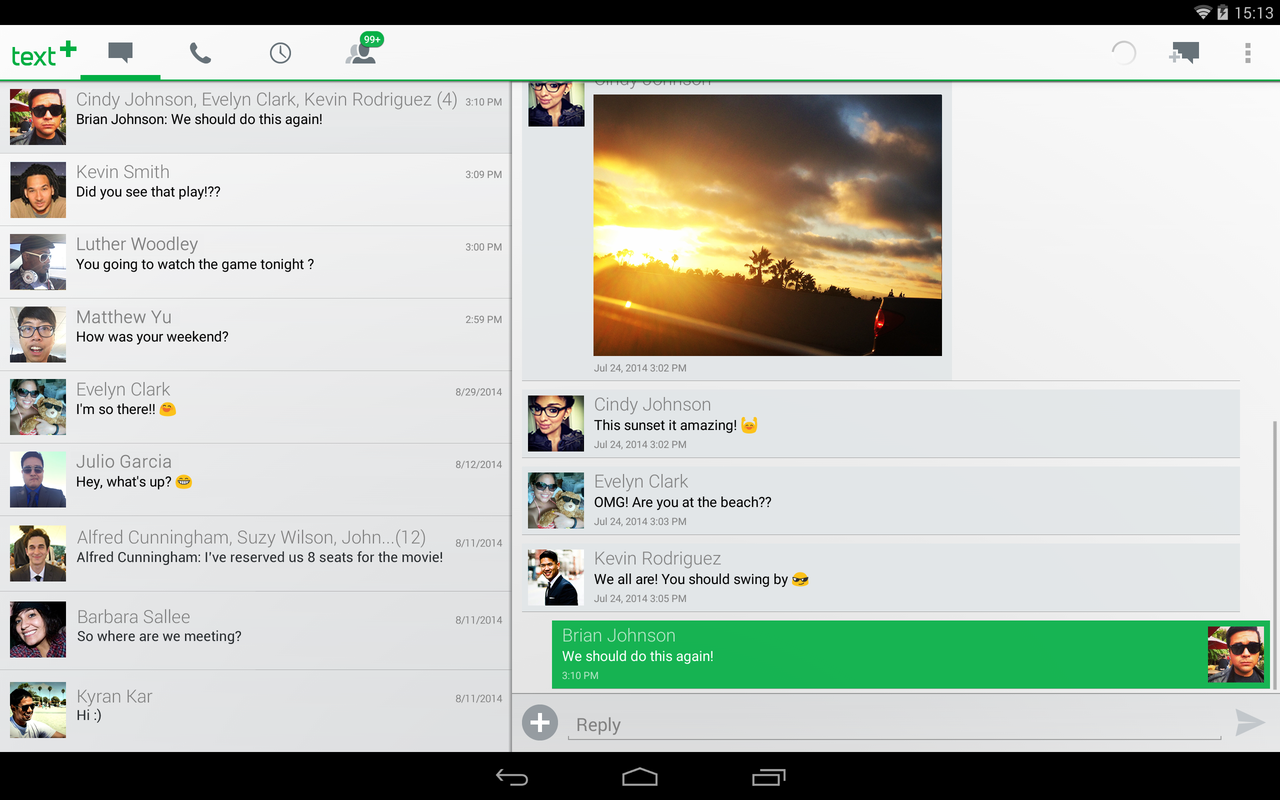Viewport: 1280px width, 800px height.
Task: Tap the 3:09 PM timestamp on Kevin Smith
Action: pyautogui.click(x=483, y=174)
